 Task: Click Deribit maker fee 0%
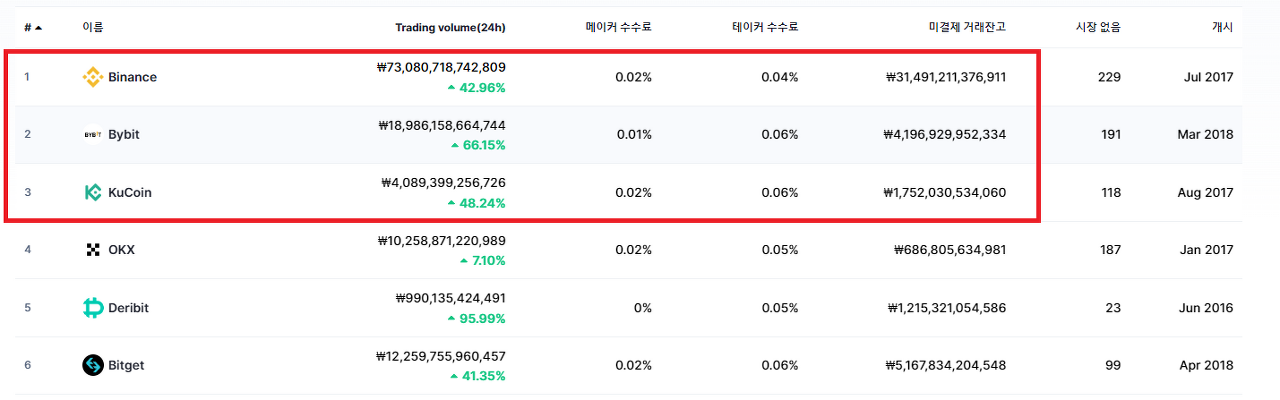pos(643,308)
